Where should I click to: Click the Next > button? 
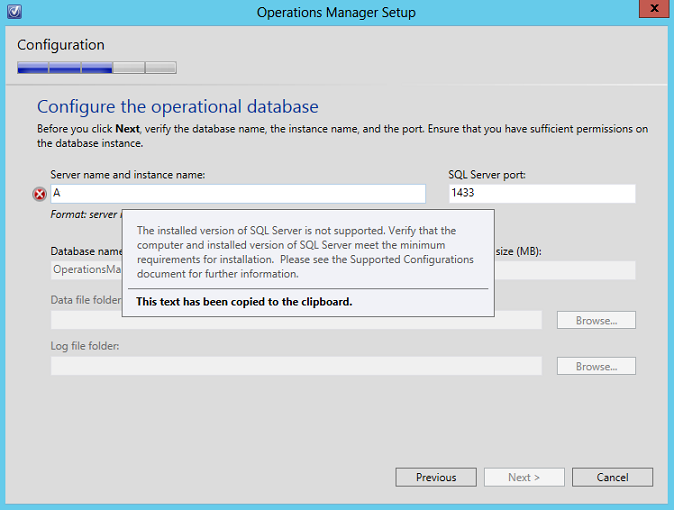click(524, 477)
